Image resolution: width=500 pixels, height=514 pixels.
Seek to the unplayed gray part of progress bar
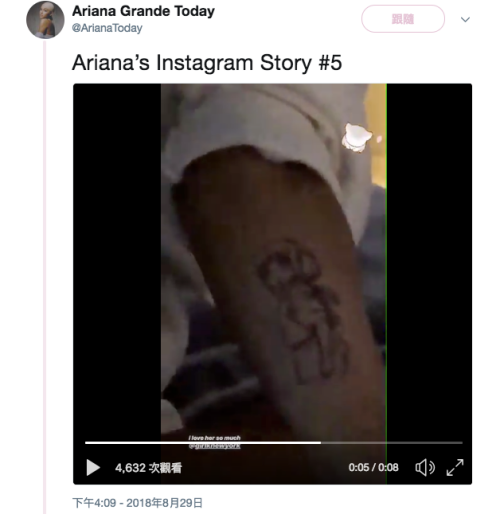coord(392,443)
